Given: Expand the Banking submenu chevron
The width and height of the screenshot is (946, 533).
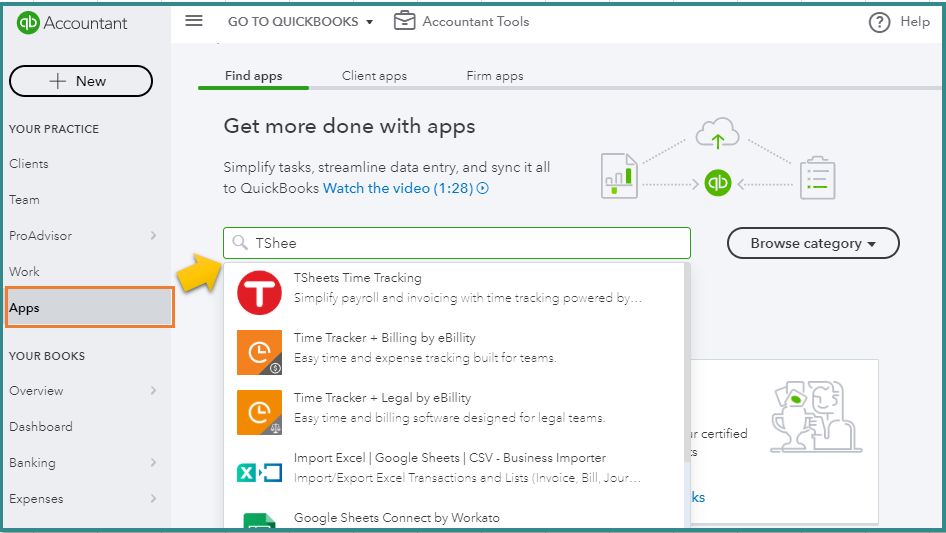Looking at the screenshot, I should click(153, 462).
